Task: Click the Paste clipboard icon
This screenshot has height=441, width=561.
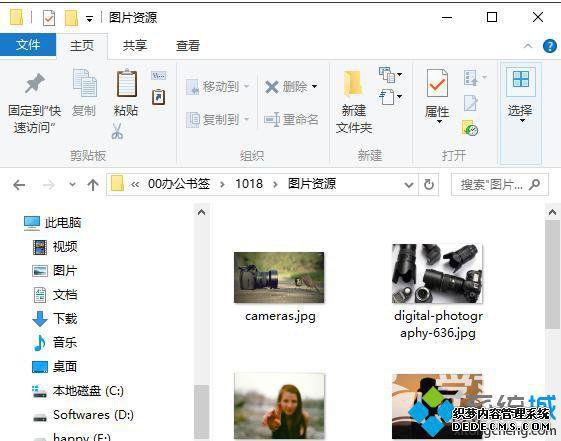Action: click(127, 83)
